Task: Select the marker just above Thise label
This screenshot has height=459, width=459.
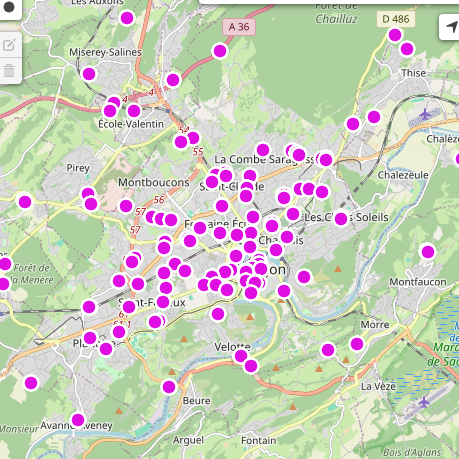Action: 407,49
